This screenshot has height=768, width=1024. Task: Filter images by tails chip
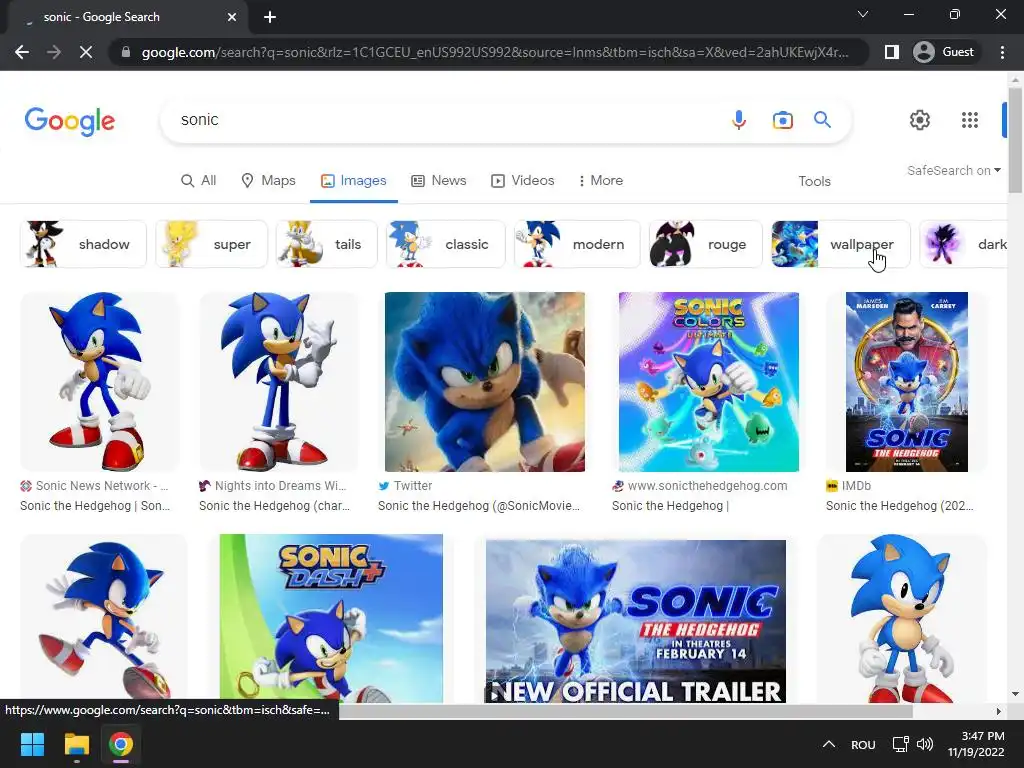327,244
